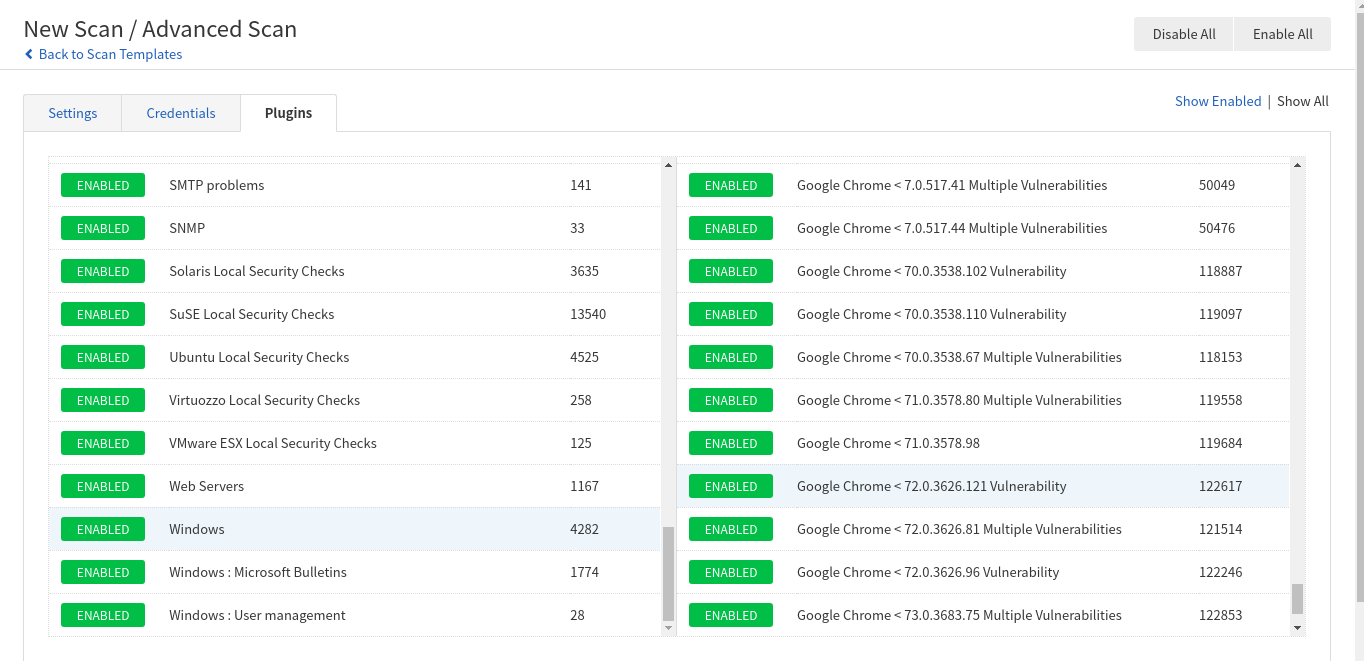Click up arrow of Chrome plugin list scrollbar
This screenshot has height=661, width=1364.
pos(1298,164)
